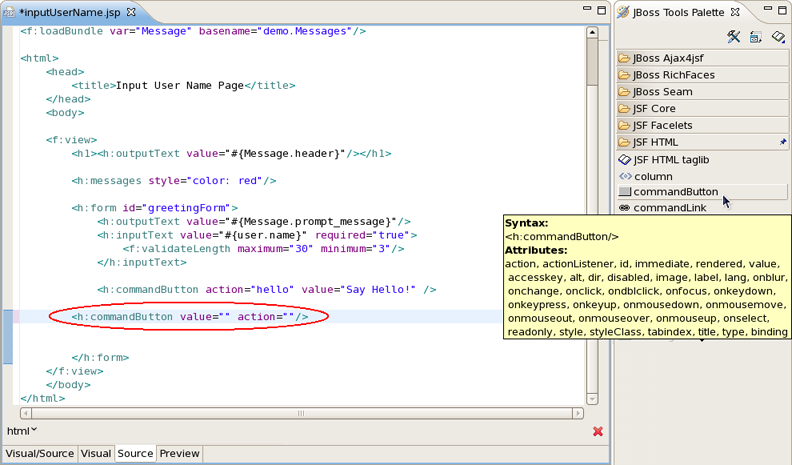
Task: Click the Show/Hide drawers palette icon
Action: 755,37
